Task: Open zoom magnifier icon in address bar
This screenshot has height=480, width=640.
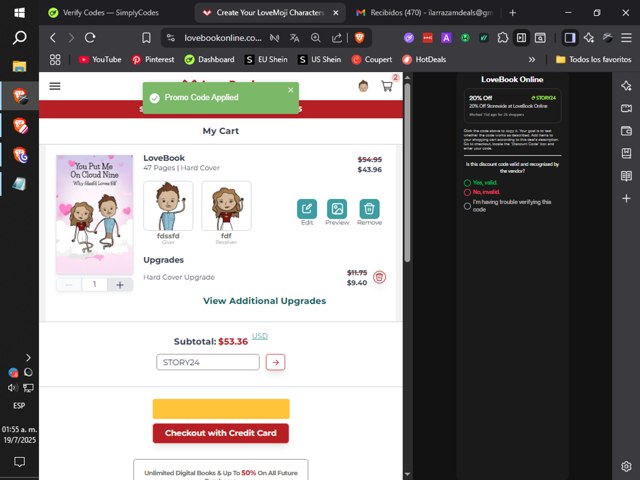Action: pos(316,38)
